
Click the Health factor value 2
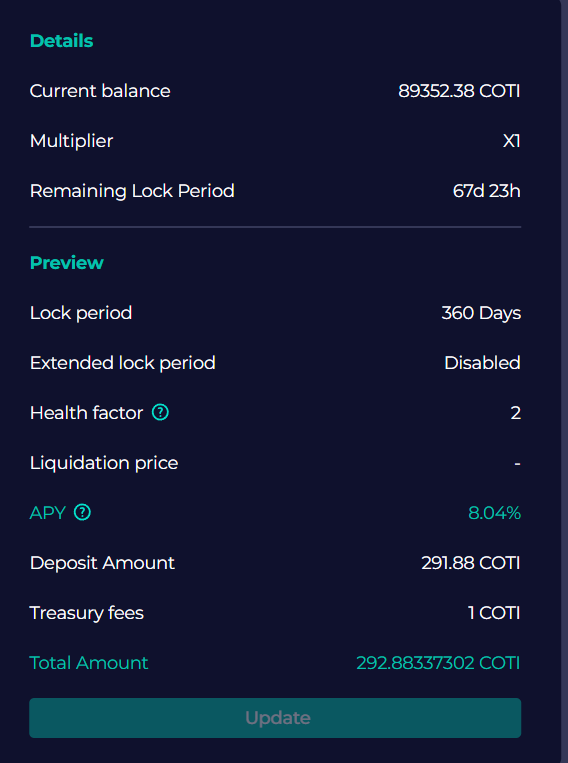click(516, 413)
